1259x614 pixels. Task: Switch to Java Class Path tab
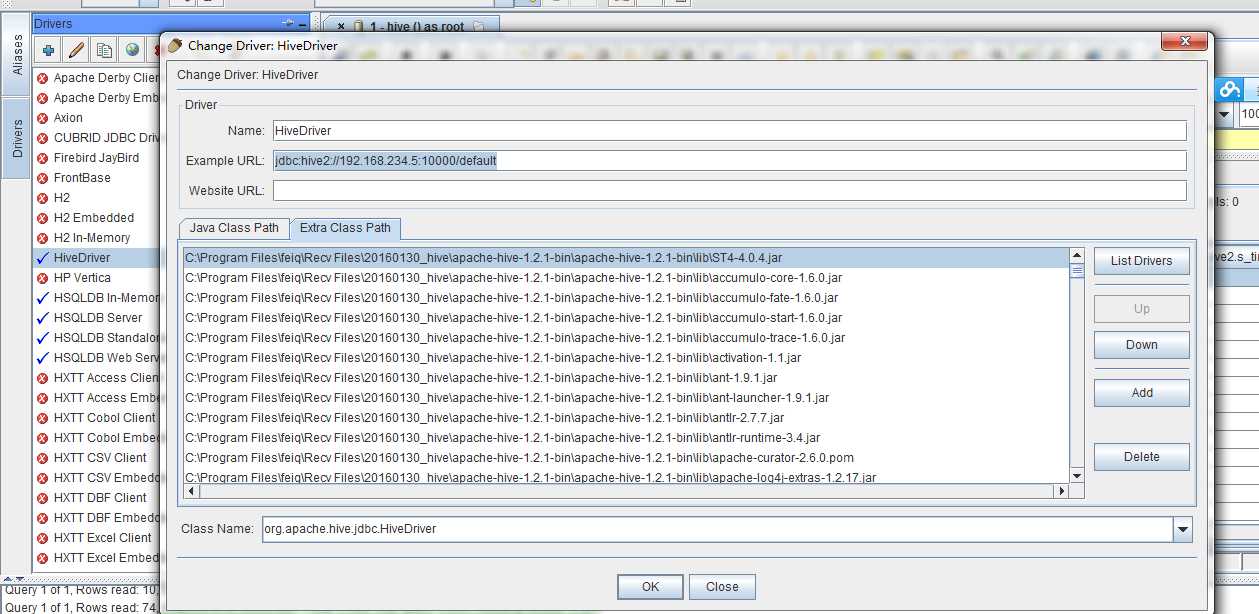[234, 228]
